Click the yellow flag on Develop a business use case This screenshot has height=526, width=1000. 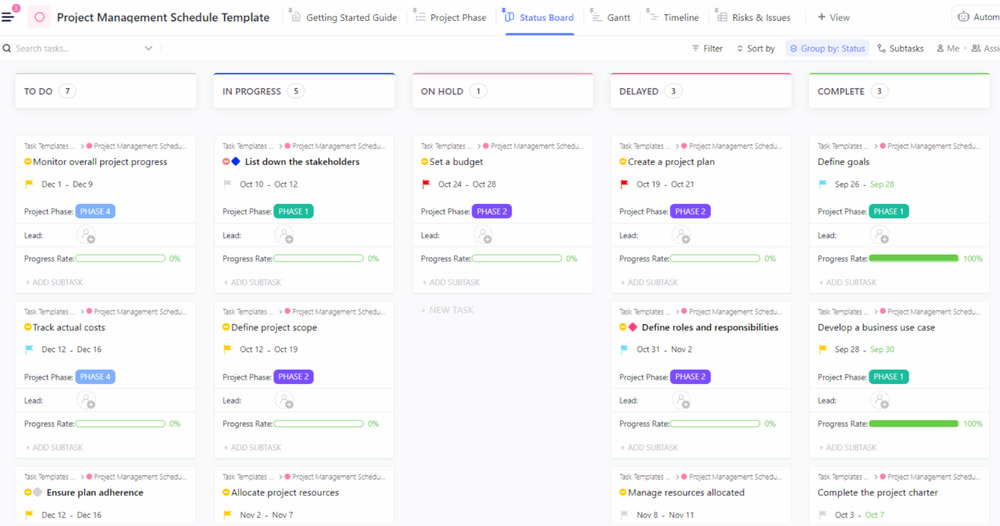tap(823, 349)
